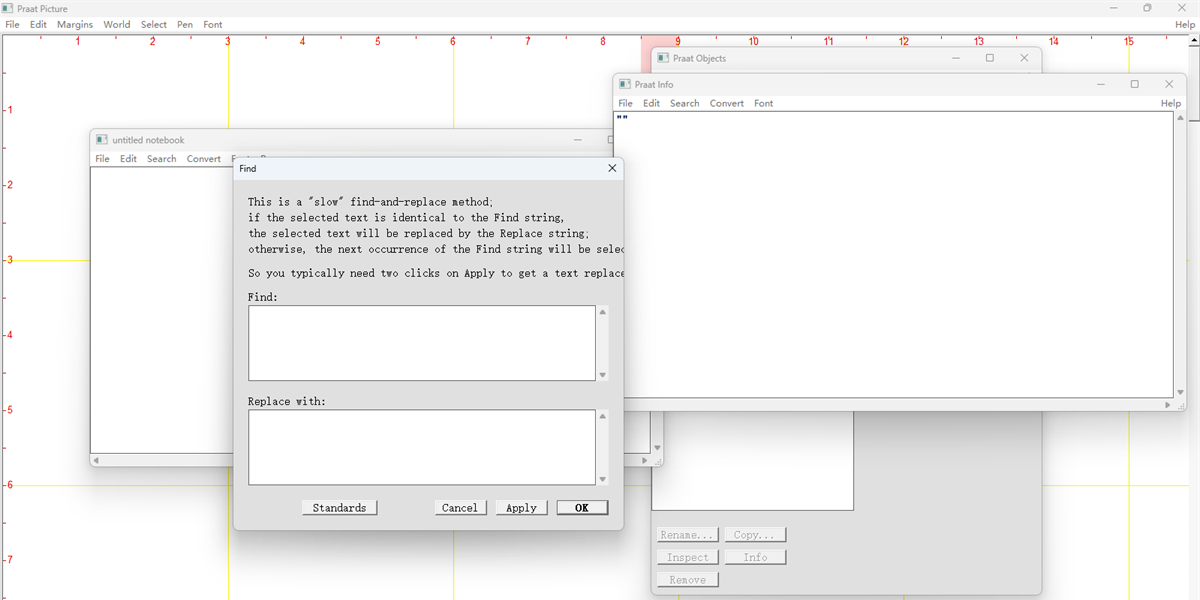This screenshot has height=600, width=1200.
Task: Confirm the Find dialog with OK
Action: pos(582,508)
